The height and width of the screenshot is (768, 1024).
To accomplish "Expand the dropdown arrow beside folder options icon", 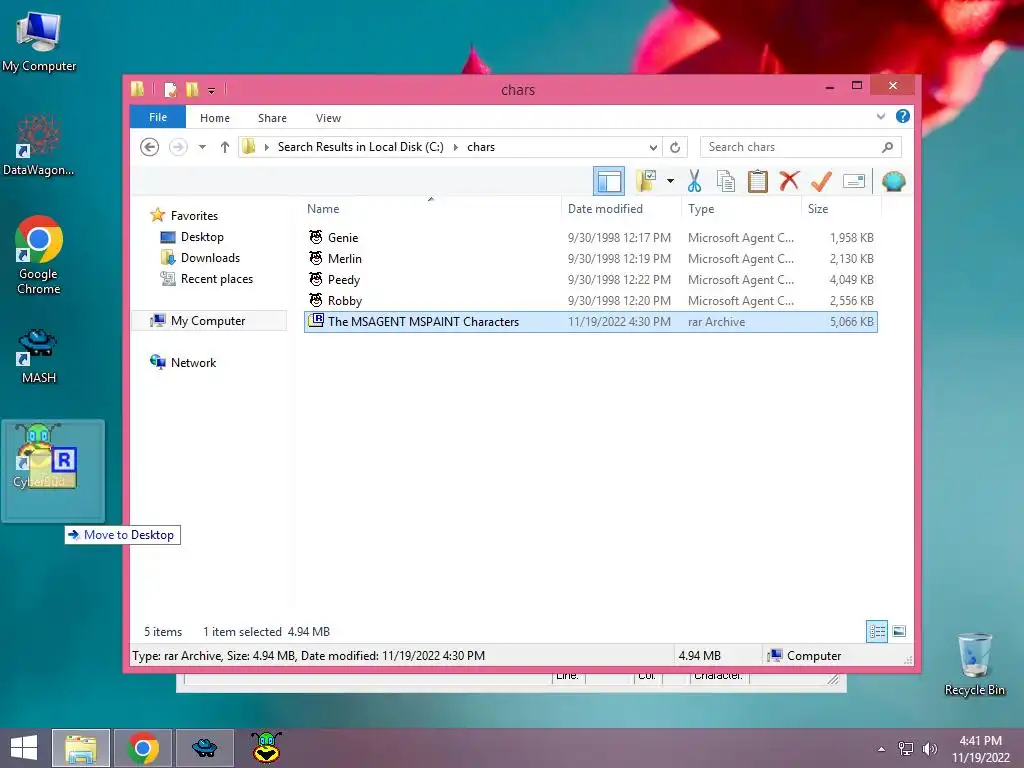I will [670, 181].
